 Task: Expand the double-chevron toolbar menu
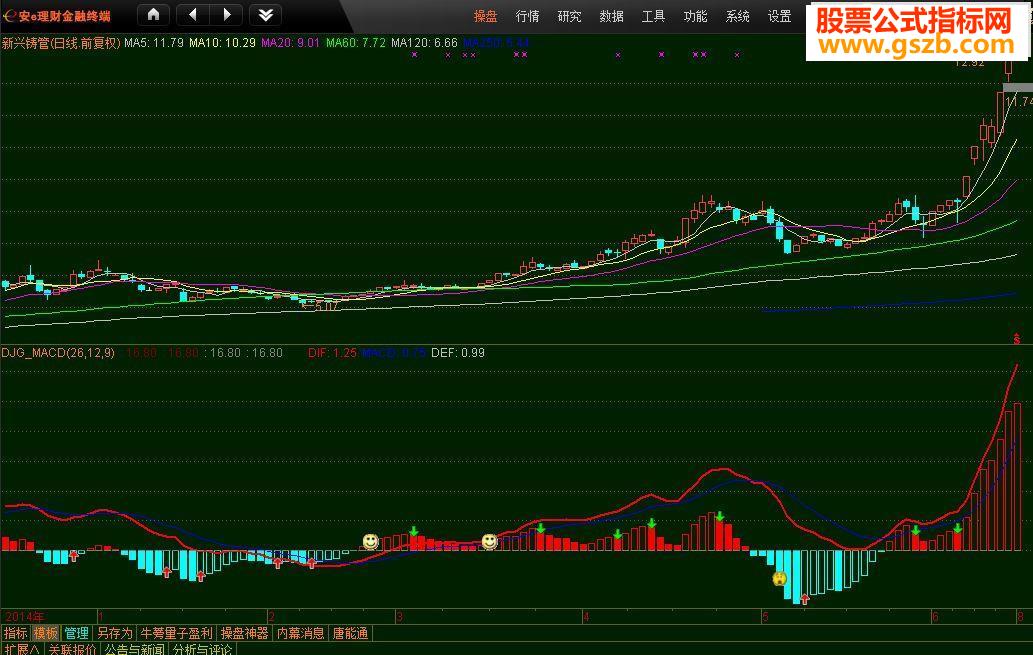[x=265, y=14]
